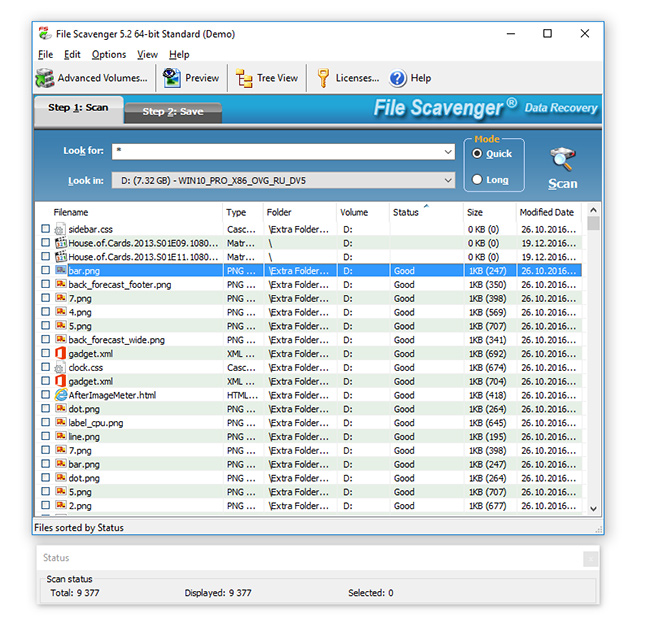Viewport: 650px width, 640px height.
Task: Check the label_cpu.png checkbox
Action: tap(46, 422)
